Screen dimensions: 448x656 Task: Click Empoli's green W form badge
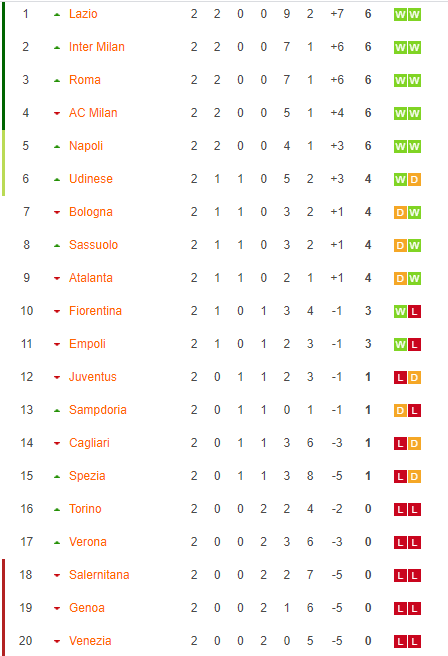pyautogui.click(x=400, y=345)
